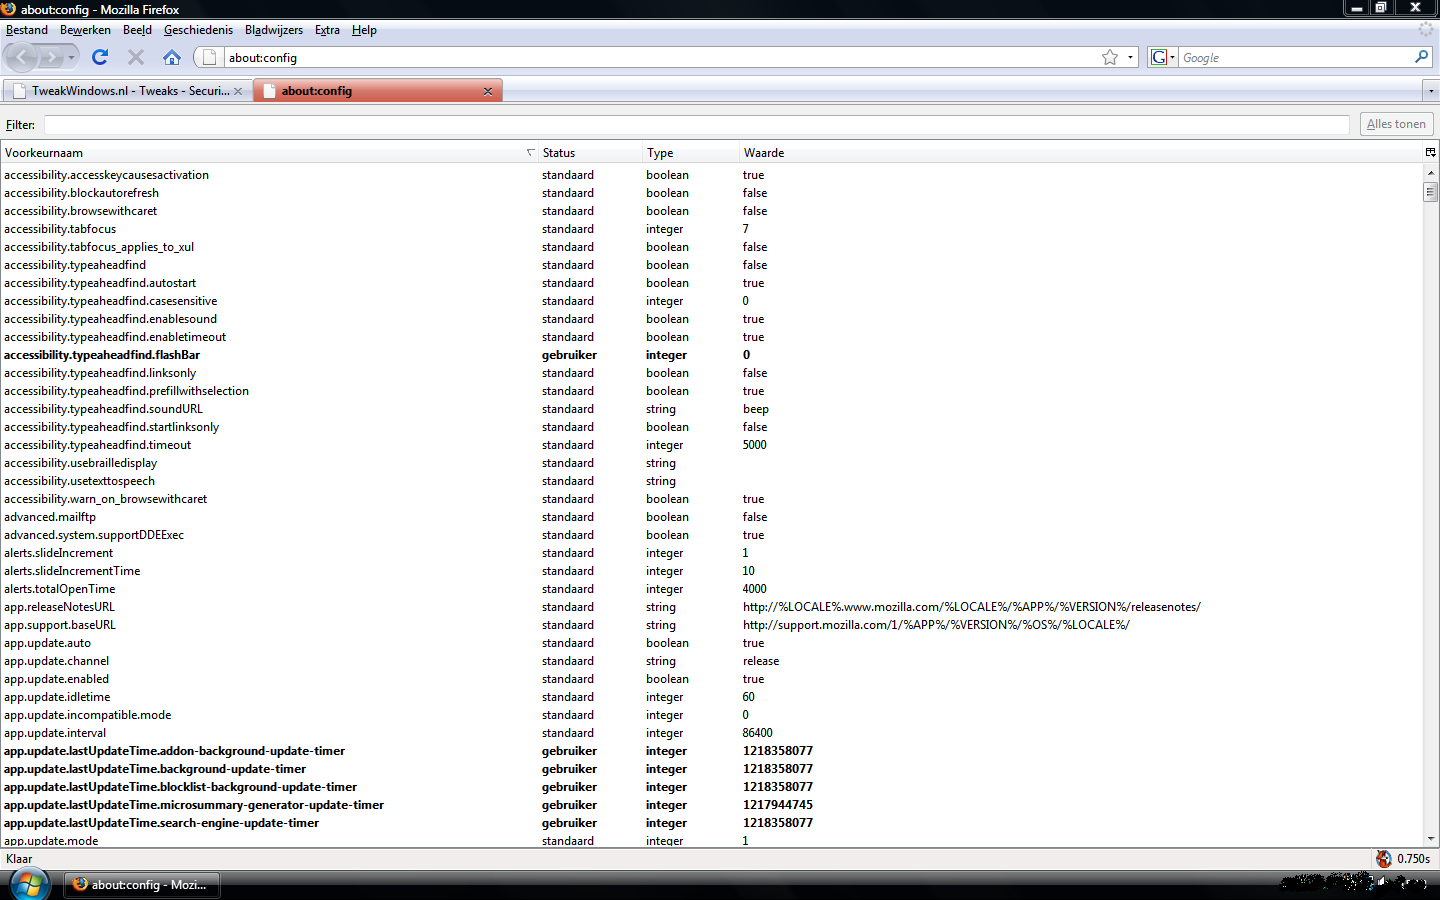Open the list all tabs dropdown
The width and height of the screenshot is (1440, 900).
click(x=1431, y=91)
